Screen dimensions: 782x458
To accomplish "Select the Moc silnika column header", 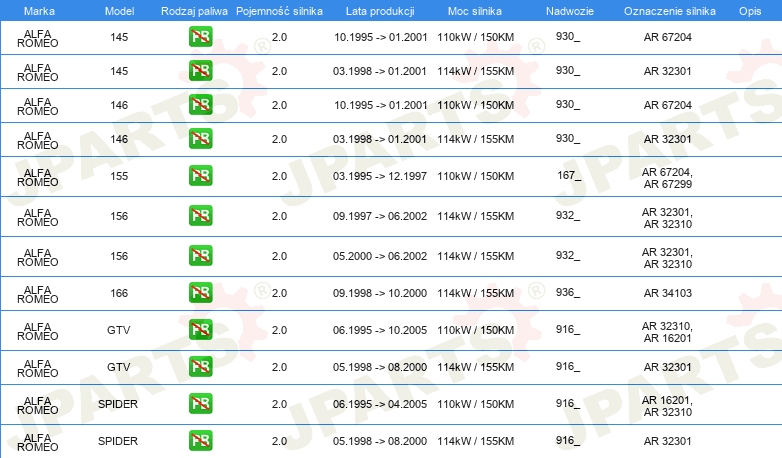I will [x=475, y=11].
